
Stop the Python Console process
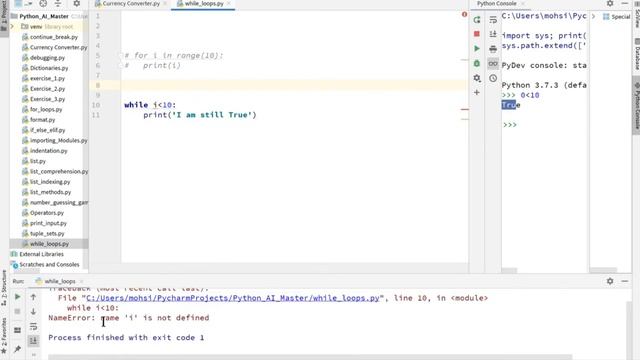click(477, 34)
